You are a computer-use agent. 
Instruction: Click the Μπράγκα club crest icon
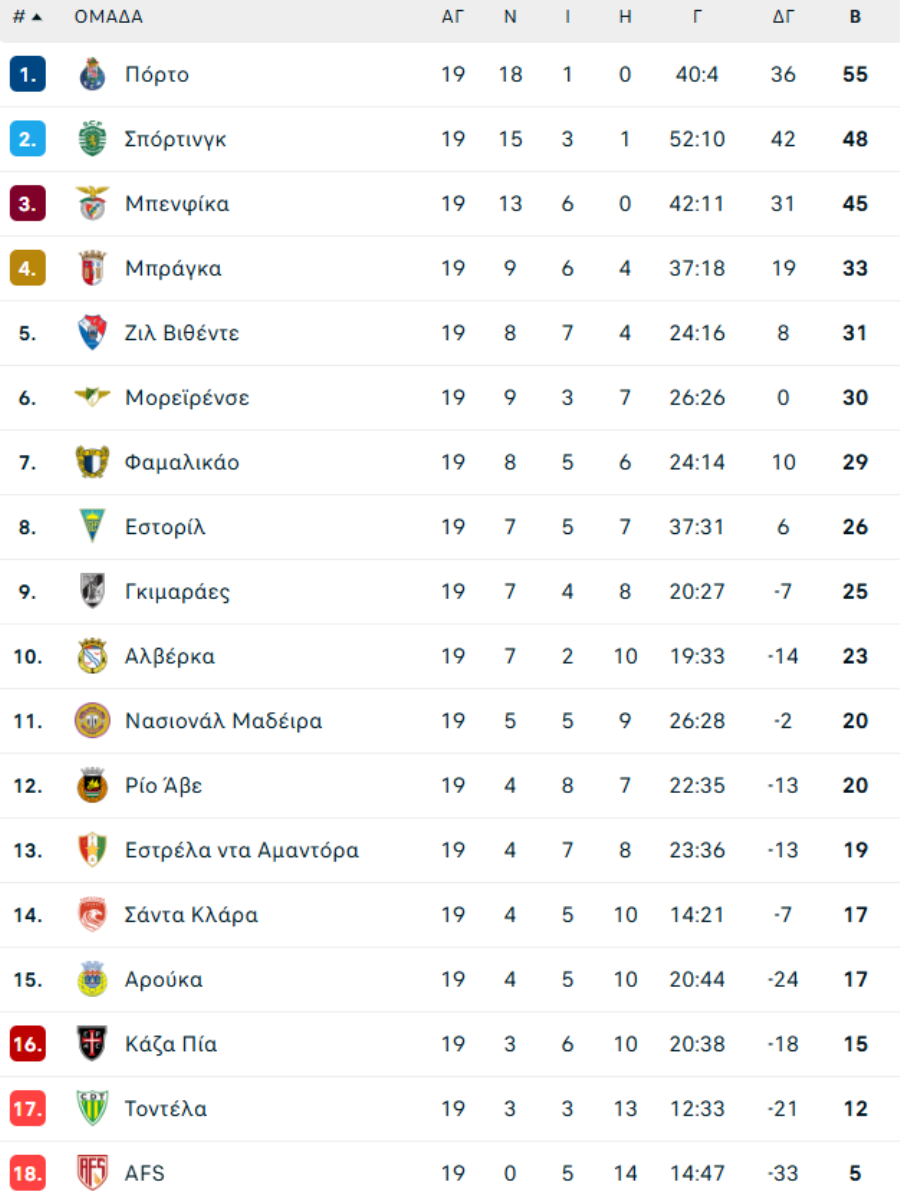(x=92, y=268)
